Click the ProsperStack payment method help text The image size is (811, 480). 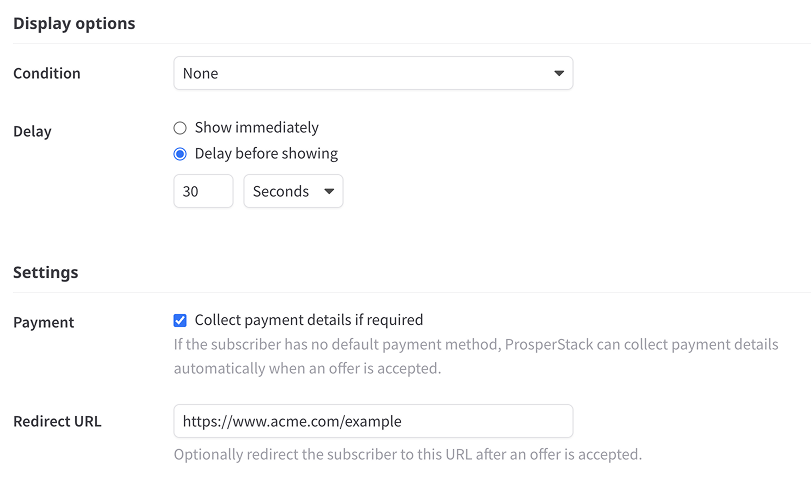tap(476, 356)
